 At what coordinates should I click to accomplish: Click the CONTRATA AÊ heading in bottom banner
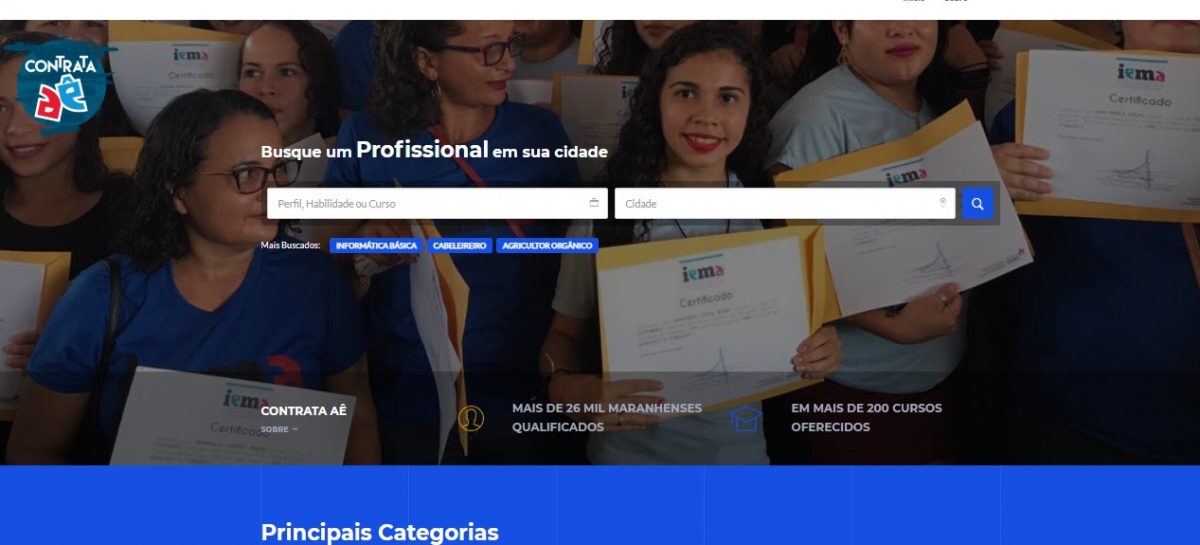tap(304, 410)
